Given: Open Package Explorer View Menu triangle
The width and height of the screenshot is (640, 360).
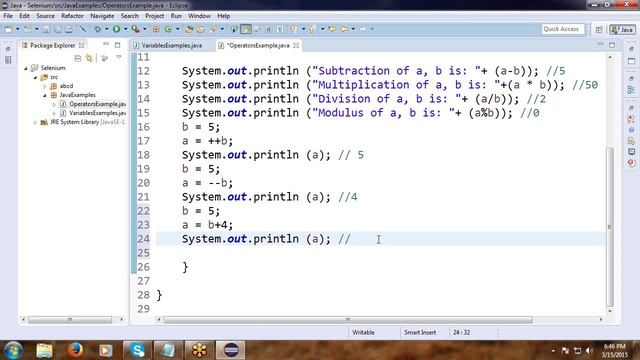Looking at the screenshot, I should (119, 57).
